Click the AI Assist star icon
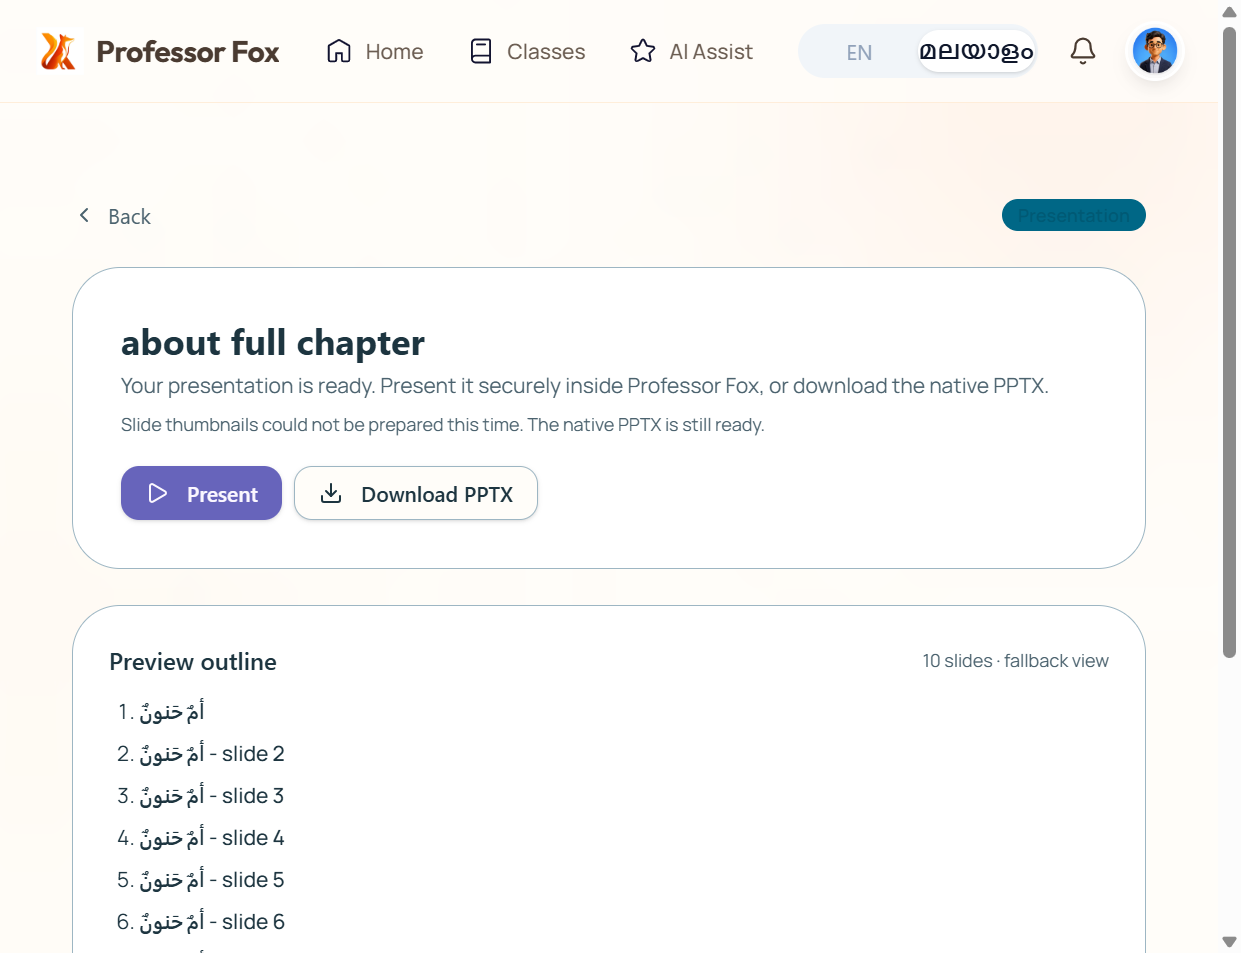Screen dimensions: 1241x953 pyautogui.click(x=643, y=51)
